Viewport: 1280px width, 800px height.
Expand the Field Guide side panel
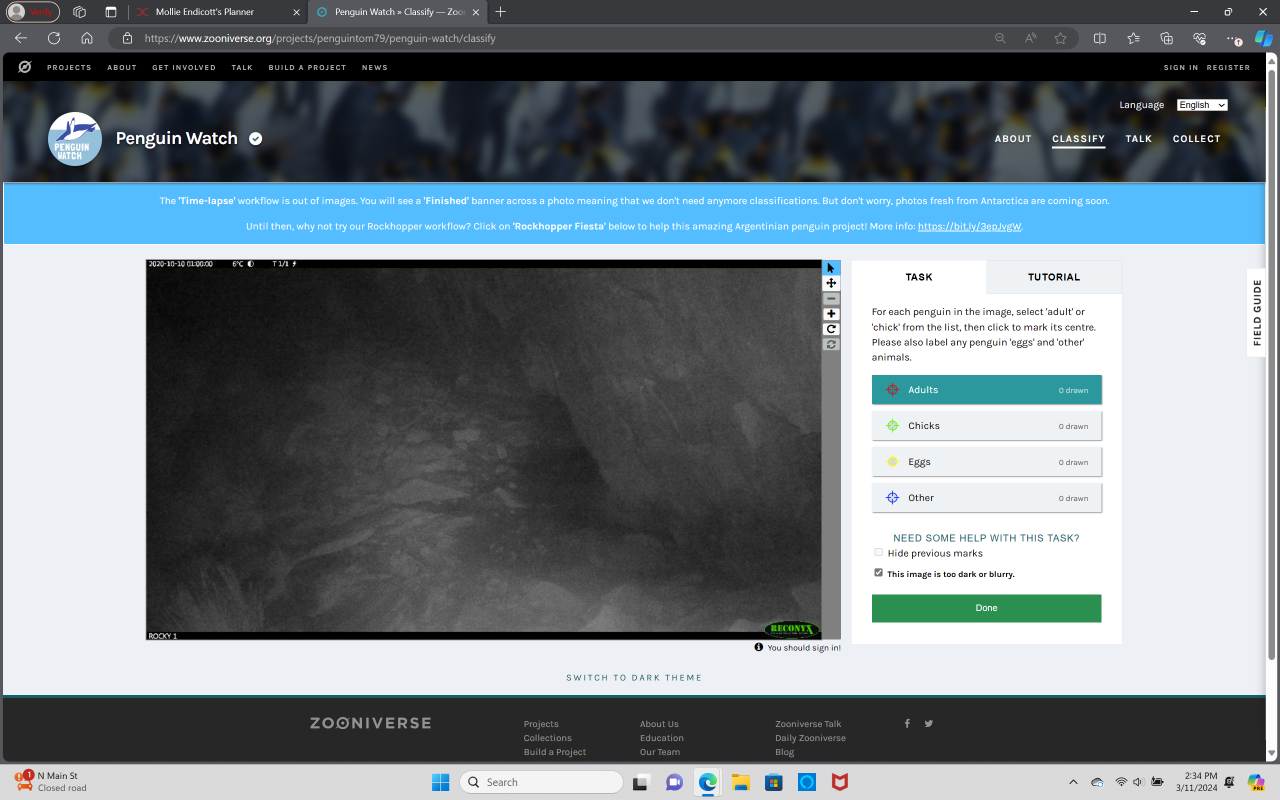(1257, 312)
